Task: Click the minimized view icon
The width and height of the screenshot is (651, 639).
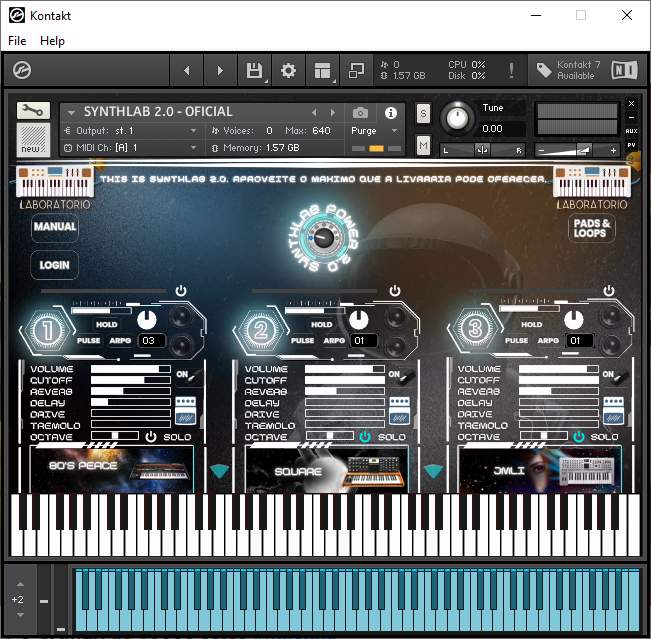Action: (356, 70)
